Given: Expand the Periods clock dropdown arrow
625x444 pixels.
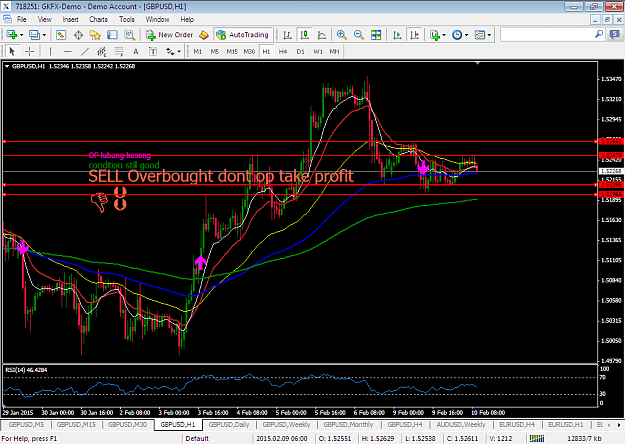Looking at the screenshot, I should (x=466, y=35).
